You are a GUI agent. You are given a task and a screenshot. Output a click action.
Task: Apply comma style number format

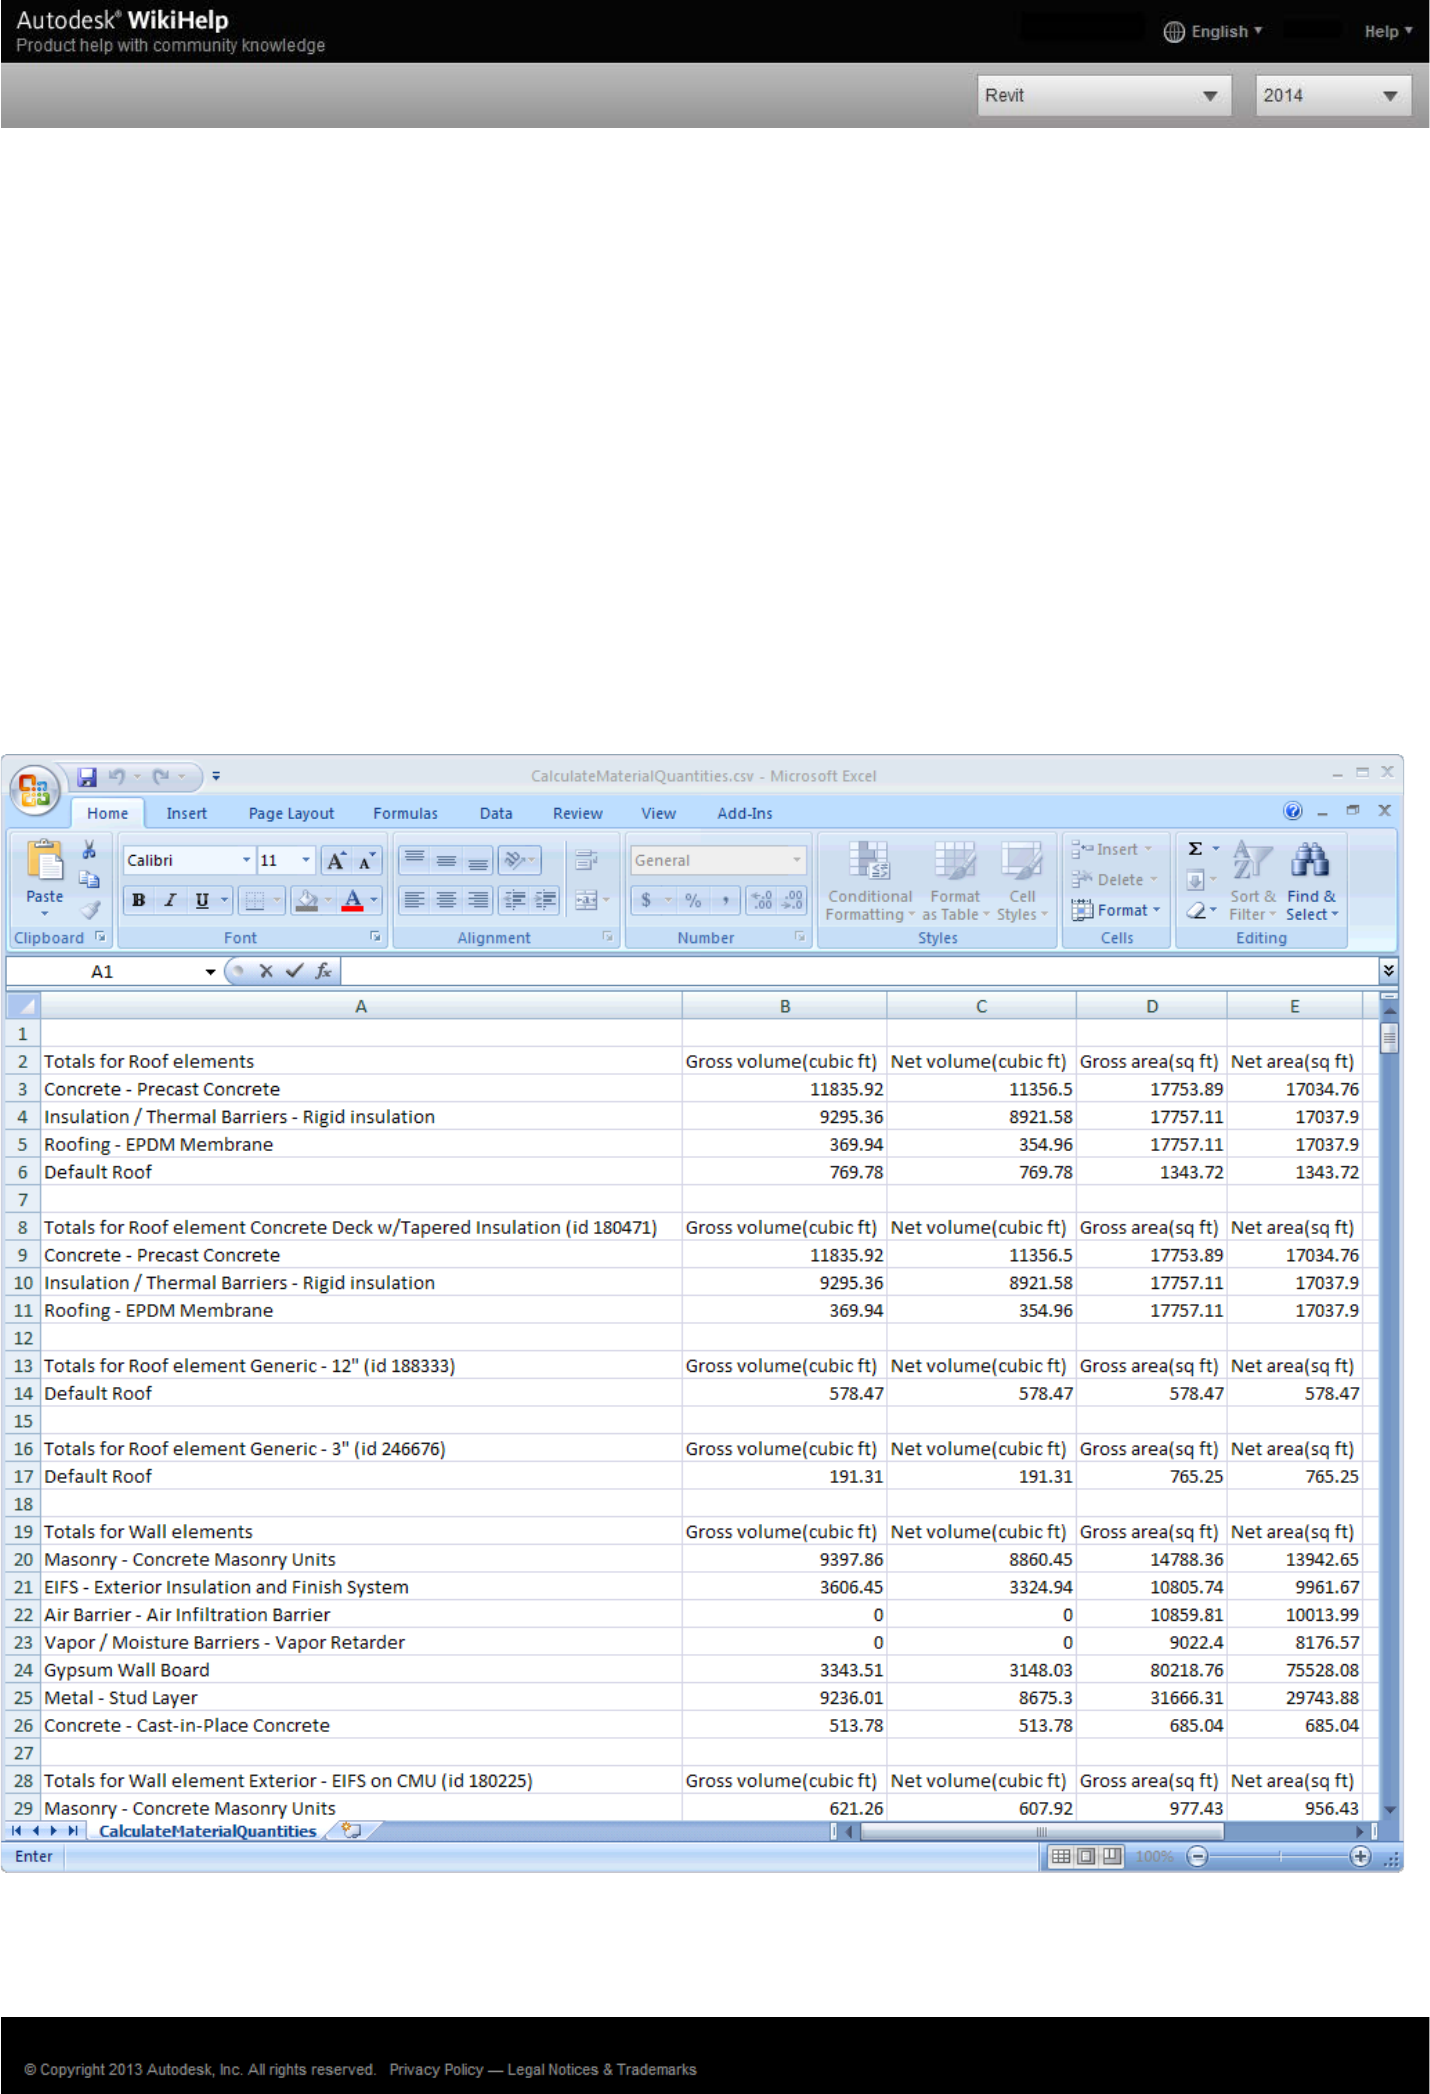[x=725, y=901]
